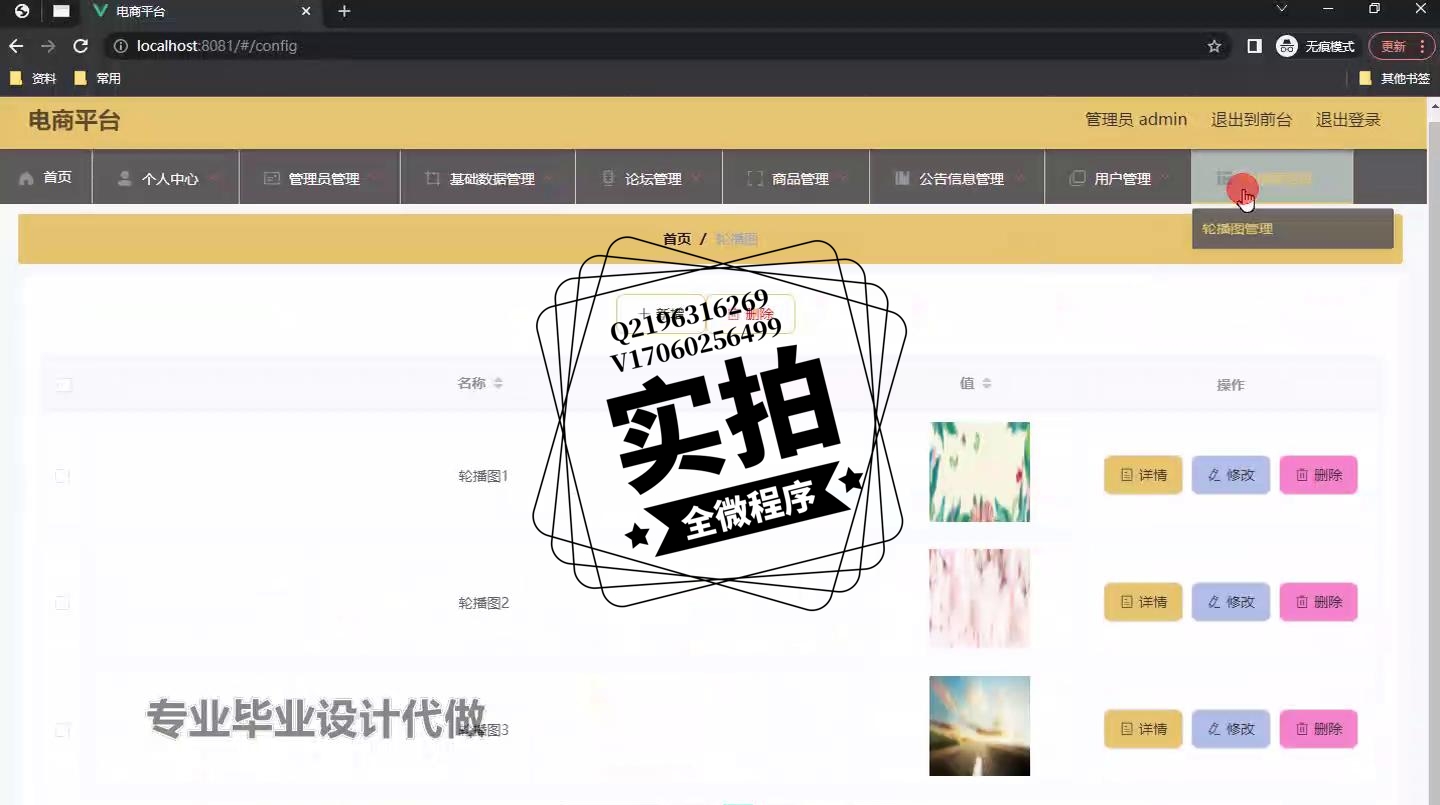Click the back arrow in the browser

click(16, 46)
